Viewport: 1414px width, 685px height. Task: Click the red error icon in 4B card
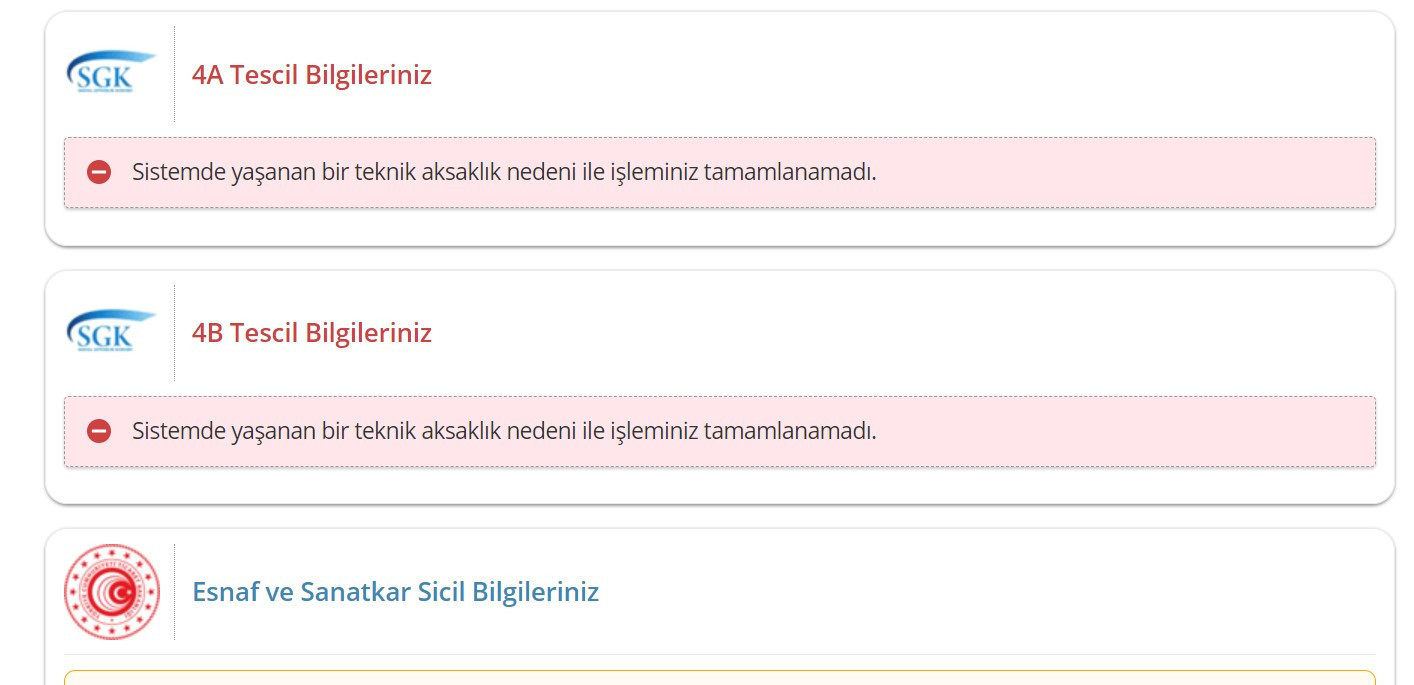click(99, 431)
